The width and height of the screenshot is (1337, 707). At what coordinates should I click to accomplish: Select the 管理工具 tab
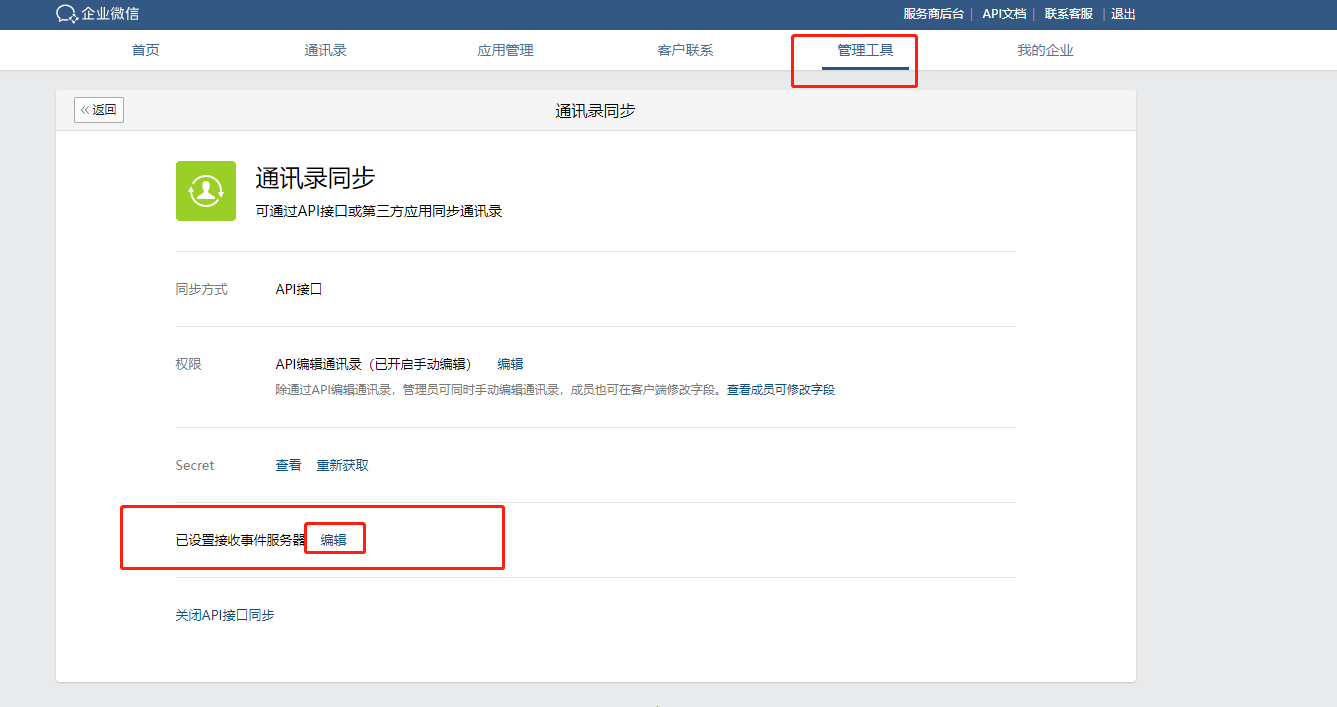[866, 50]
